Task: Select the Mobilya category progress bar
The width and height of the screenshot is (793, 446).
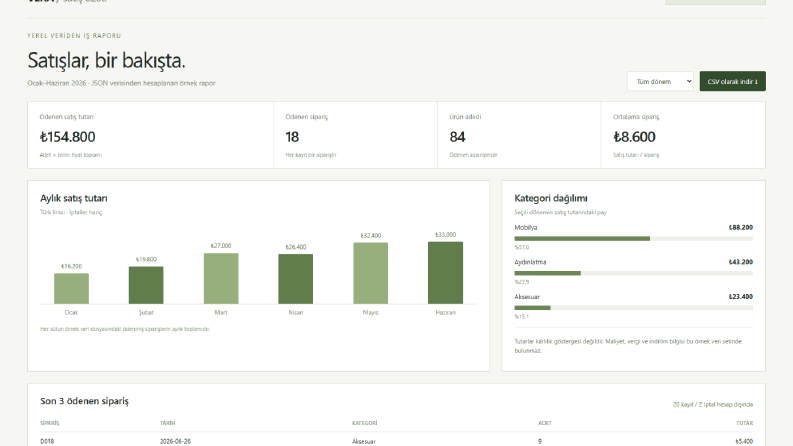Action: 633,238
